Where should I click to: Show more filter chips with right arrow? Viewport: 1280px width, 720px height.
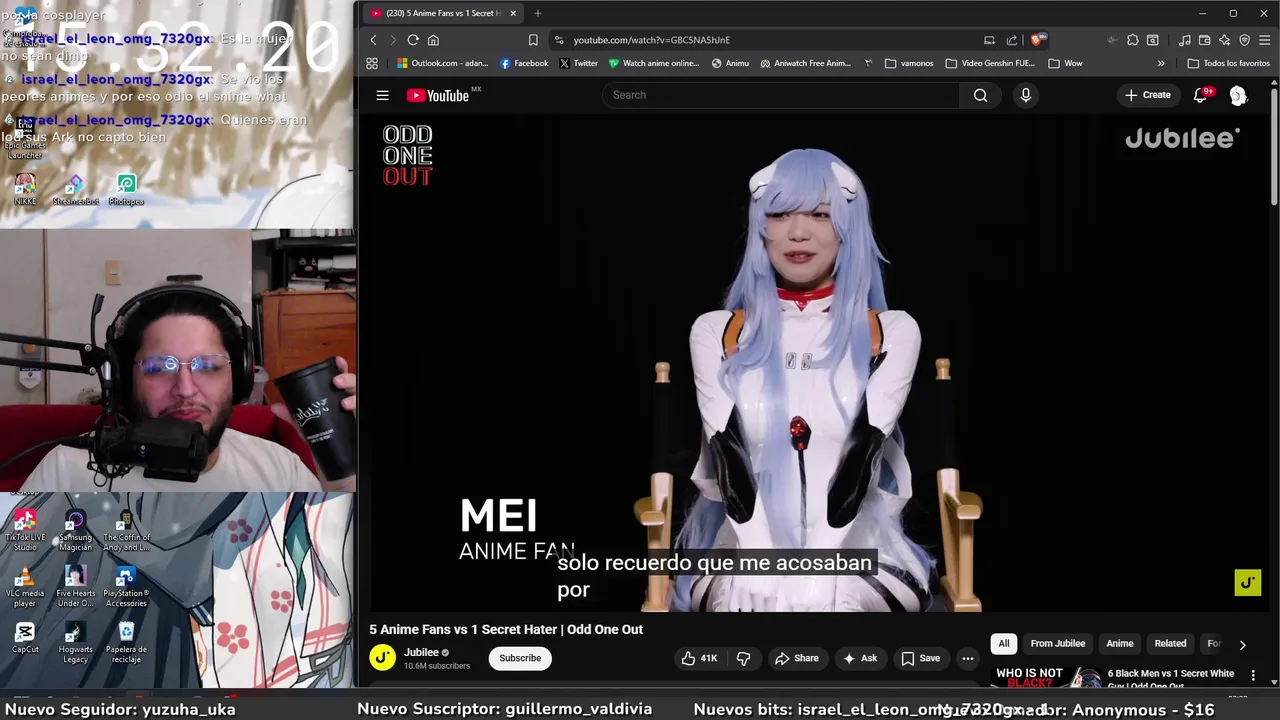click(x=1242, y=645)
